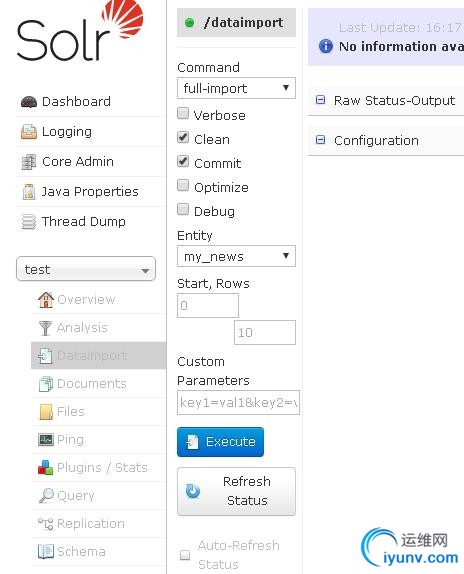
Task: Click the Analysis funnel icon
Action: [45, 328]
